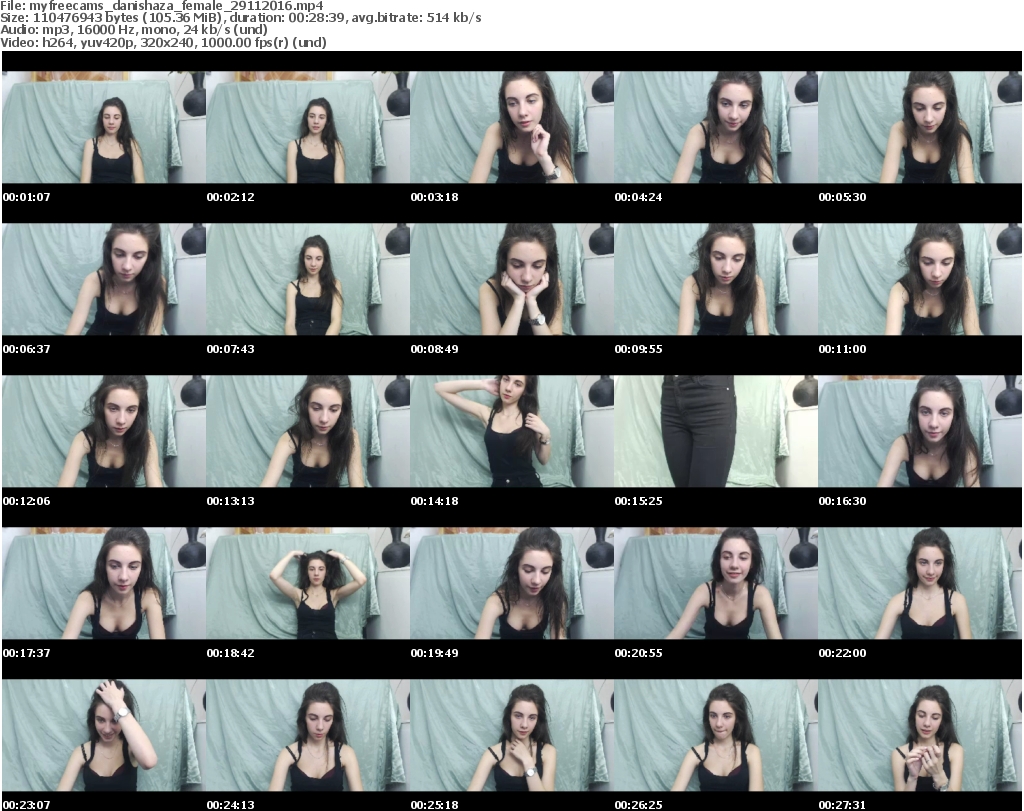Open the thumbnail at 00:03:18
This screenshot has height=811, width=1024.
[x=511, y=127]
